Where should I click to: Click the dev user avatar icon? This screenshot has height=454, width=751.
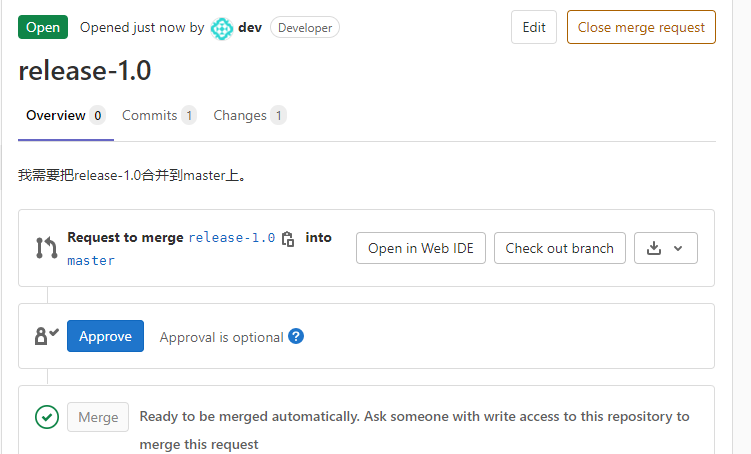coord(222,28)
